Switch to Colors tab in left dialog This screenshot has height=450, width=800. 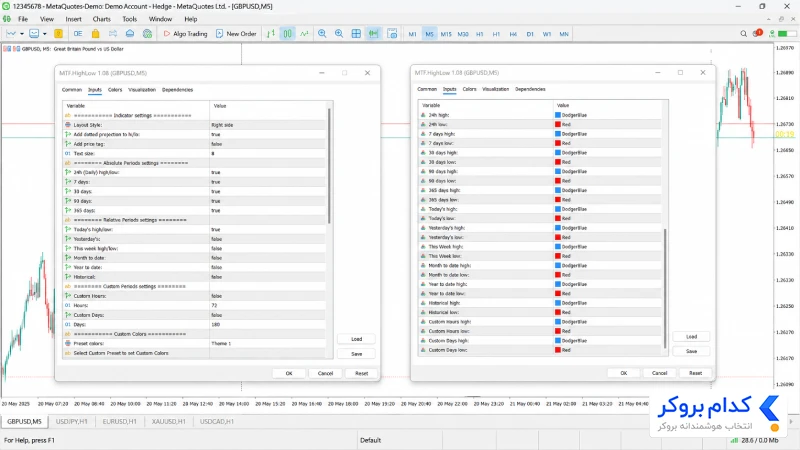[x=115, y=90]
